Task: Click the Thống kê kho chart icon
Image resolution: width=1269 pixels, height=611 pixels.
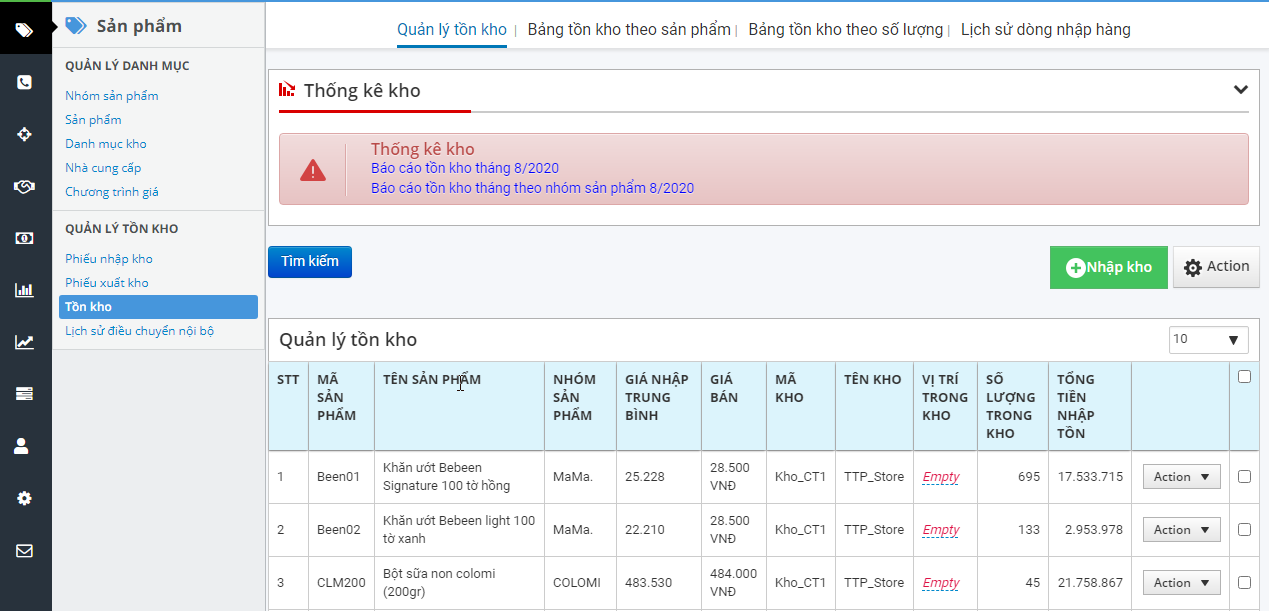Action: tap(287, 90)
